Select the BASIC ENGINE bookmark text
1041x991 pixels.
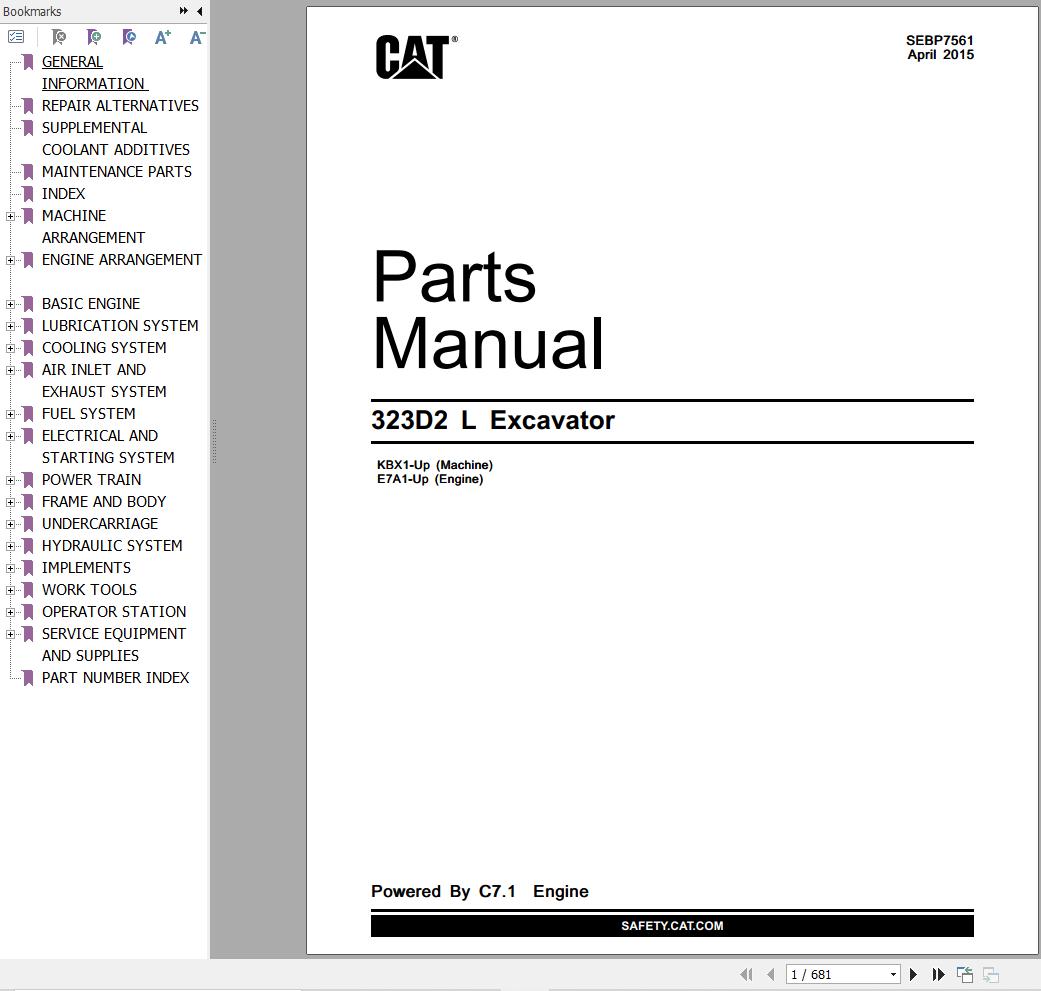pyautogui.click(x=91, y=303)
